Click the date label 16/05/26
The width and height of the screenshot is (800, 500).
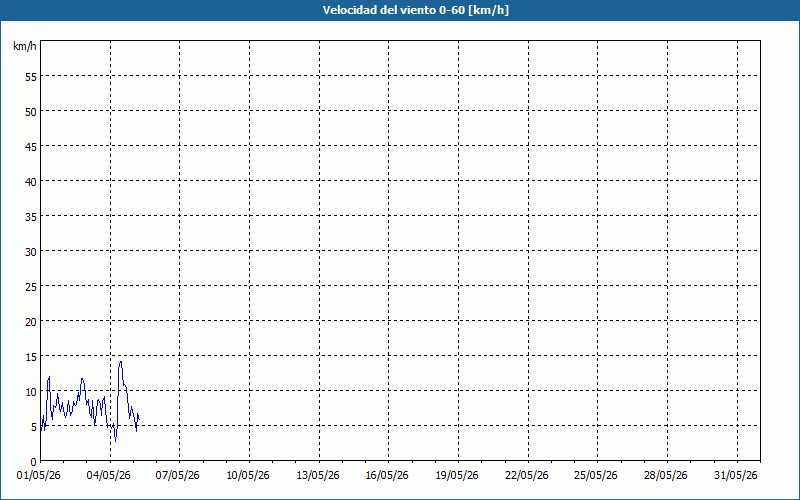coord(387,476)
